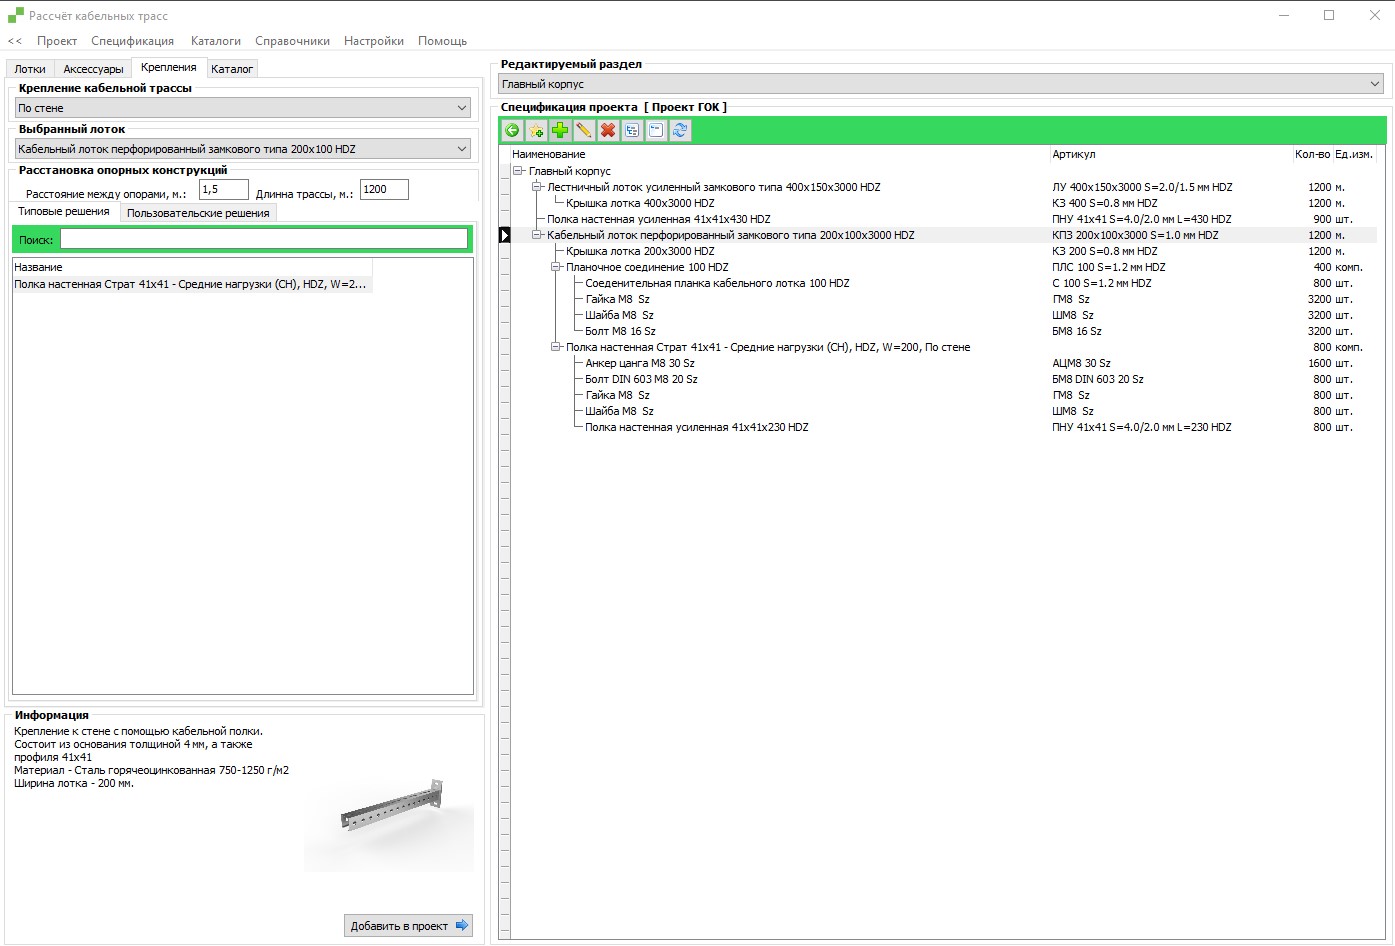Switch to the Каталог tab

(x=232, y=69)
